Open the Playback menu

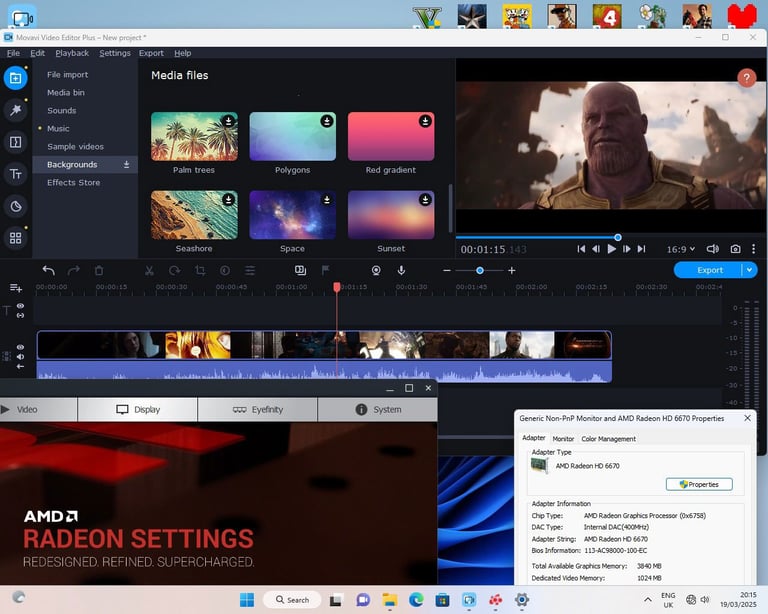tap(72, 53)
